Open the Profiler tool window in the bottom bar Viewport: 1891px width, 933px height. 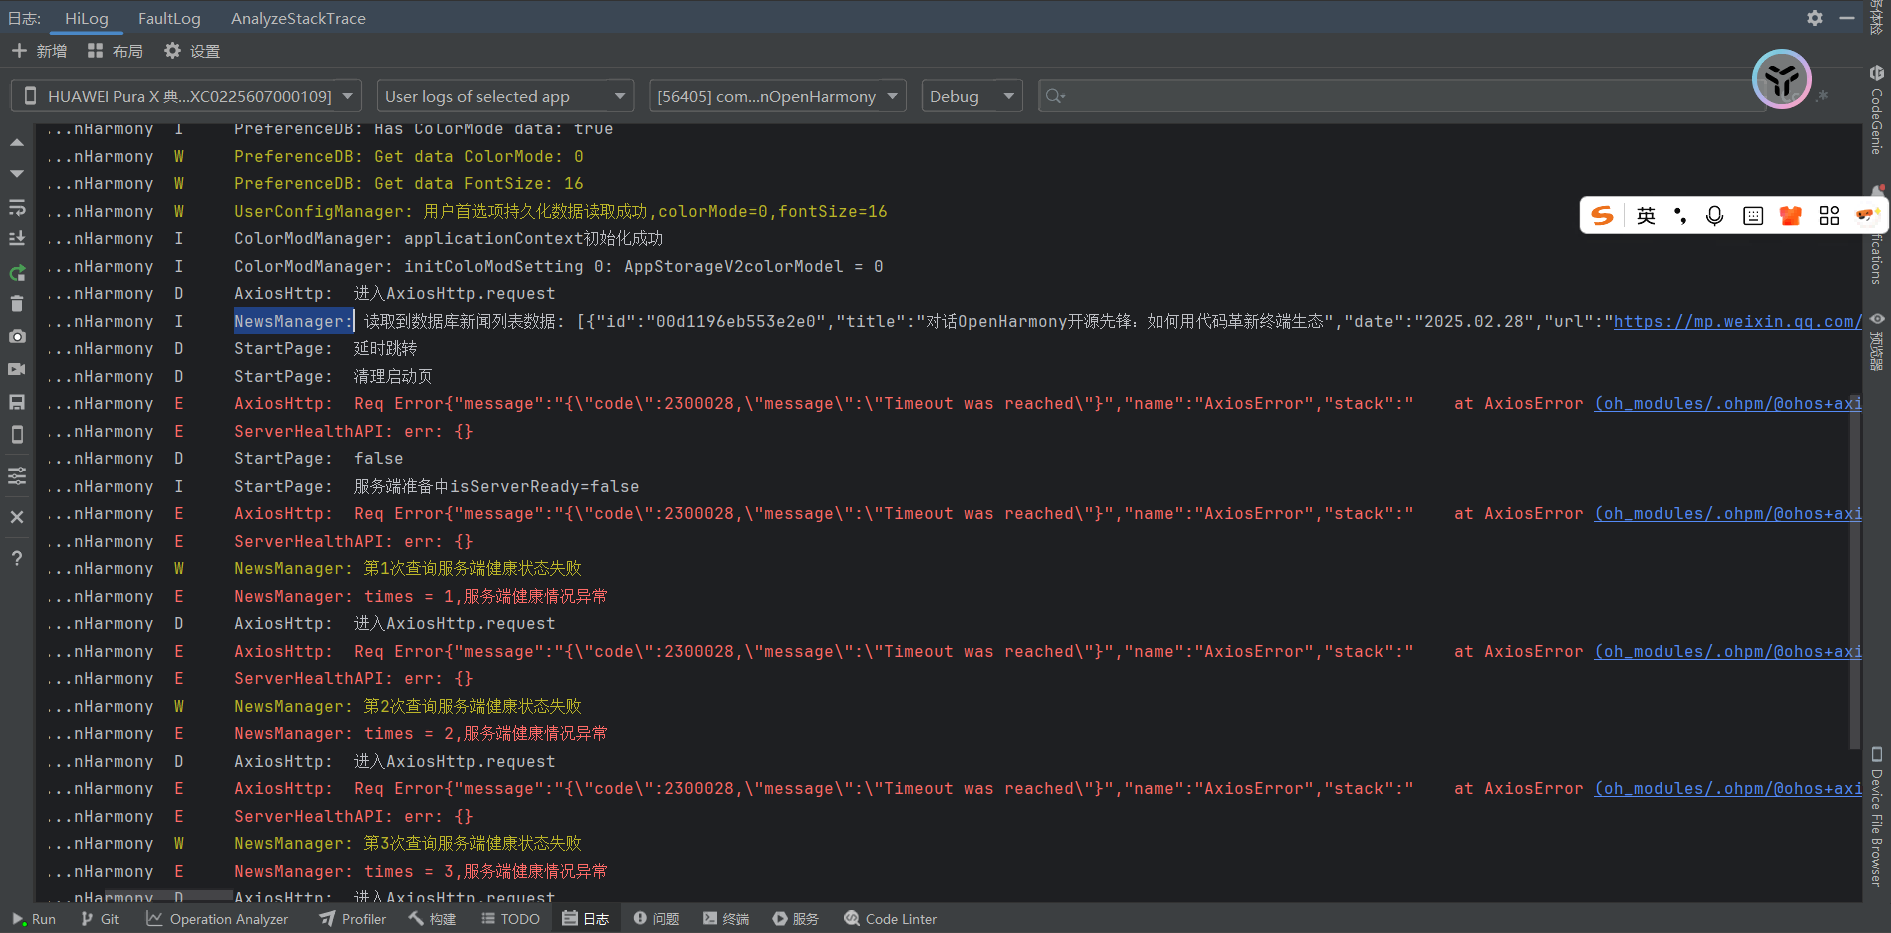(353, 919)
